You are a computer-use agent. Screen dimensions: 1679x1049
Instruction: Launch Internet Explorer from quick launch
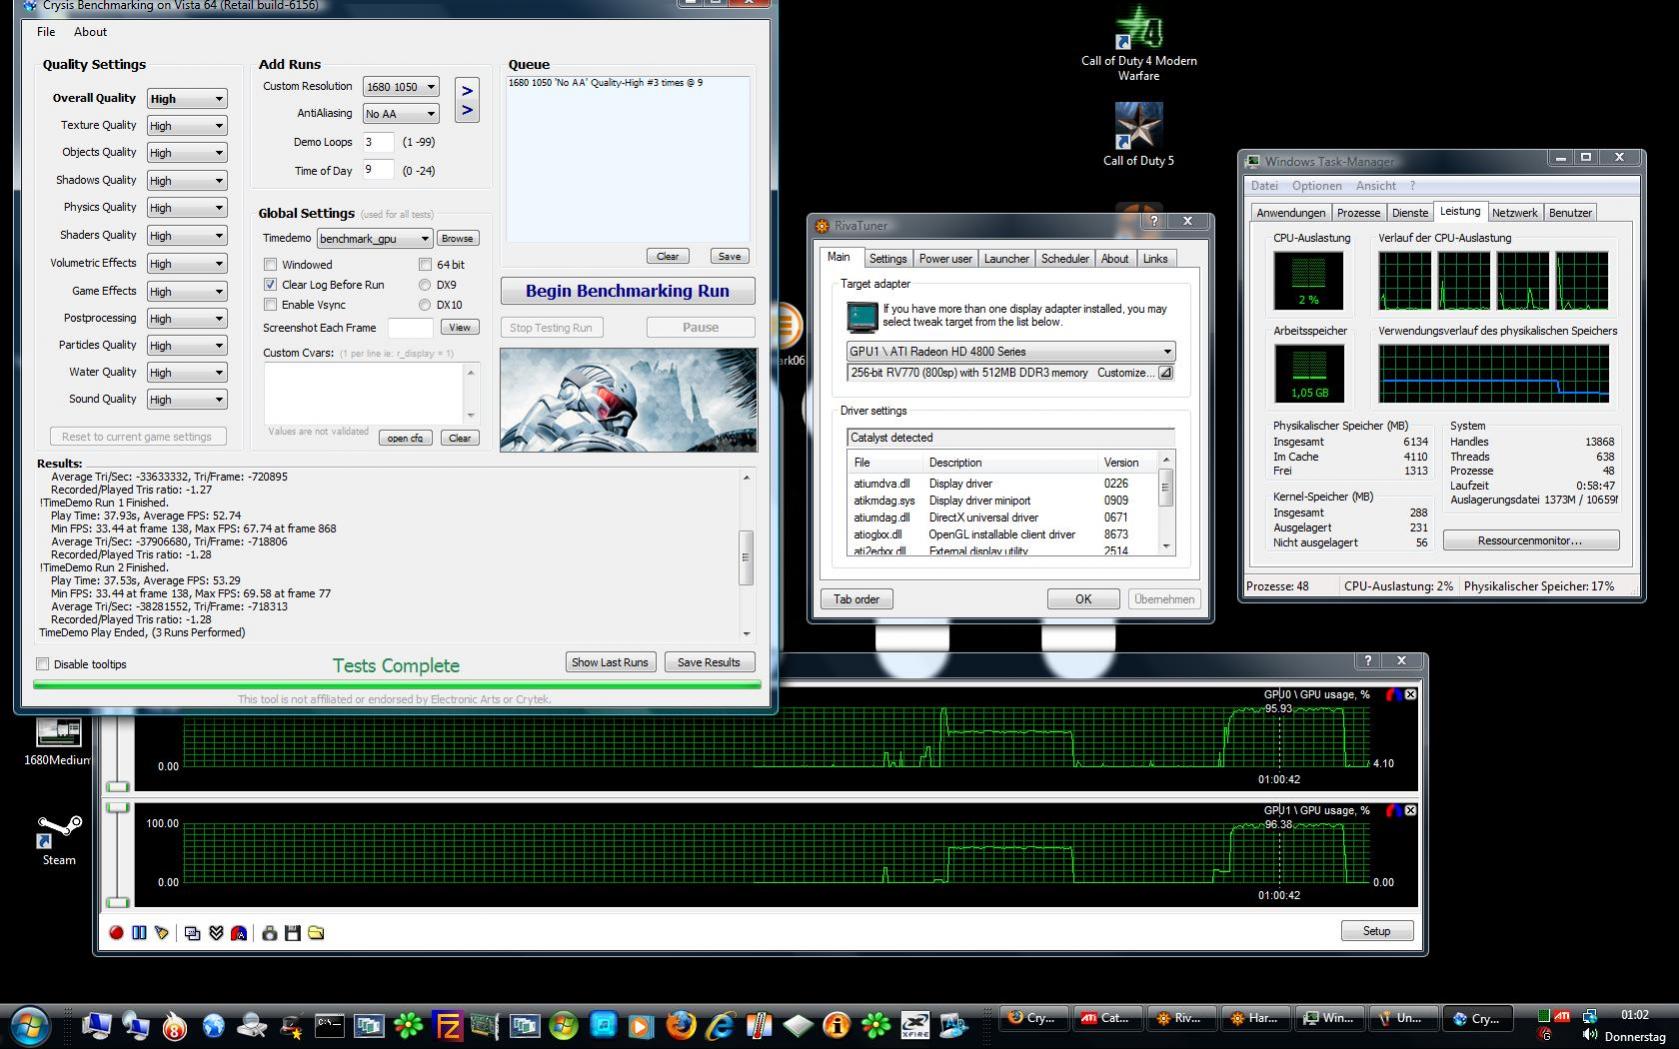(720, 1025)
